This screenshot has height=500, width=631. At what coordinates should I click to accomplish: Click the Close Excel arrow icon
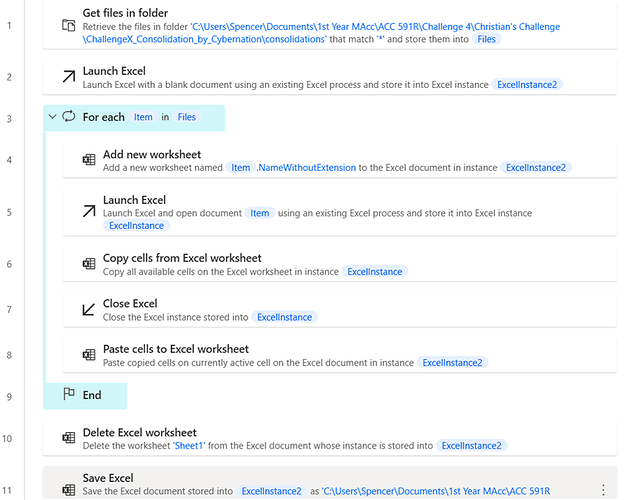[89, 309]
